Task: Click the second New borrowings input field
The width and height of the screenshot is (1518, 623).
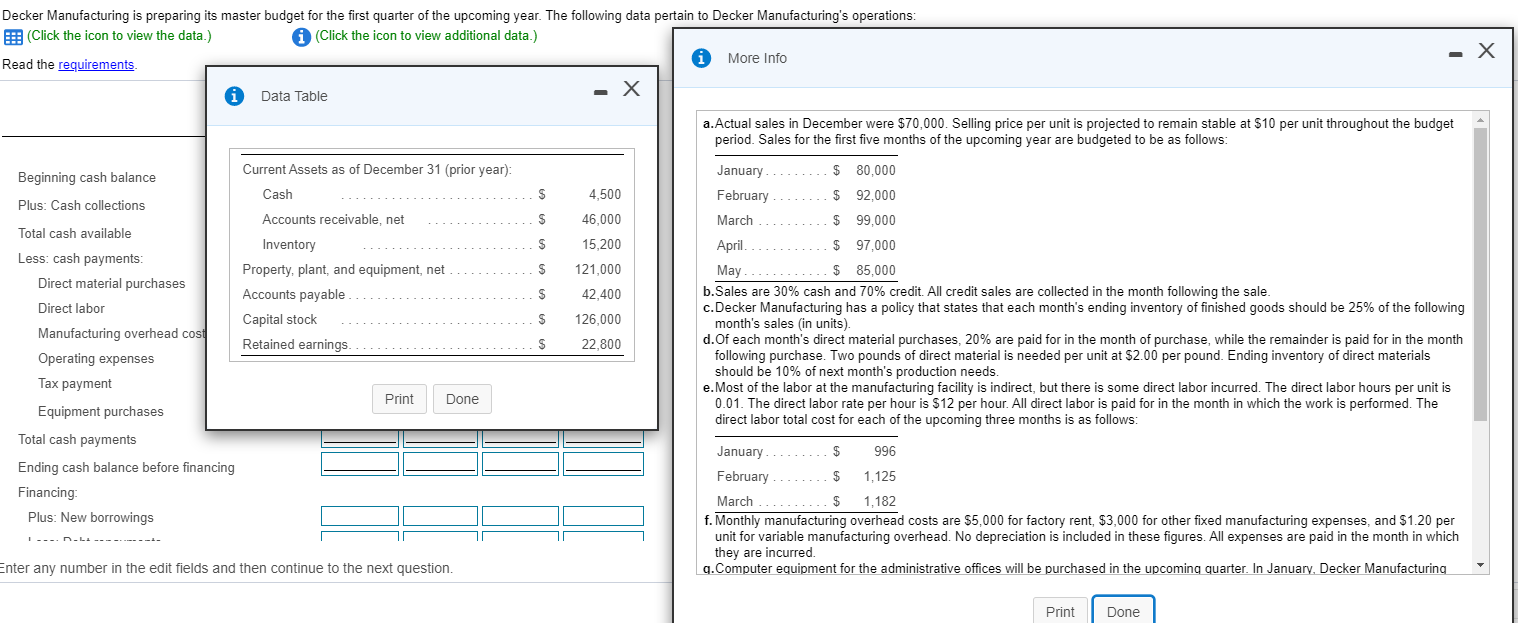Action: (441, 516)
